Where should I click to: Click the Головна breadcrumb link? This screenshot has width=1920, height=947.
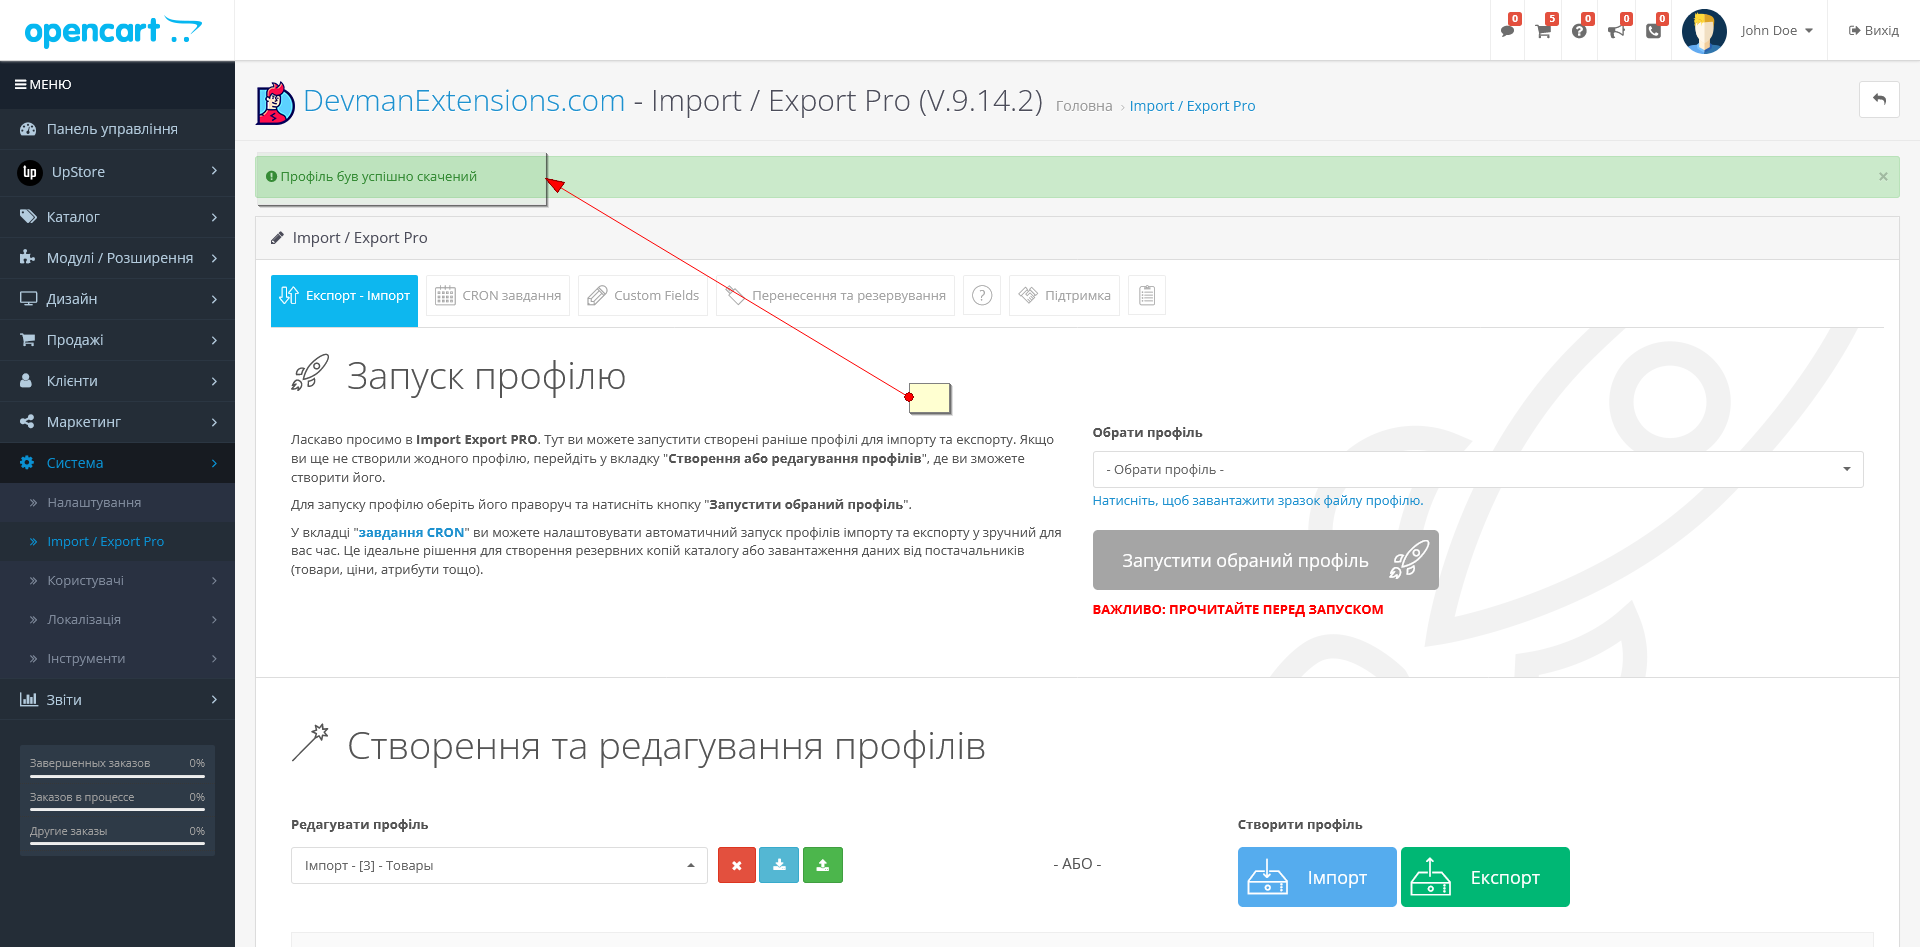tap(1084, 106)
